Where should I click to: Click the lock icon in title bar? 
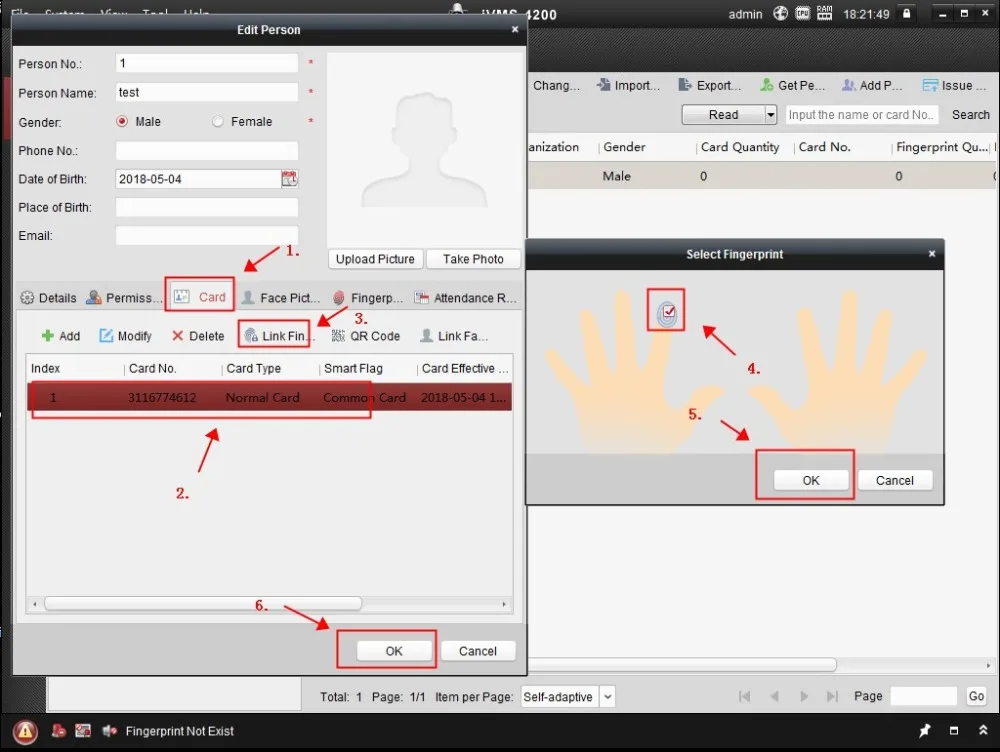[x=906, y=13]
